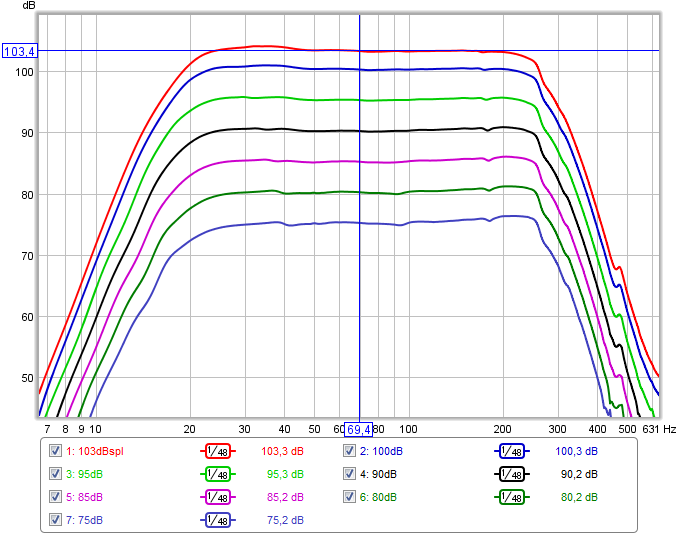Click the 90,2 dB readout value
Viewport: 678px width, 534px height.
coord(579,474)
